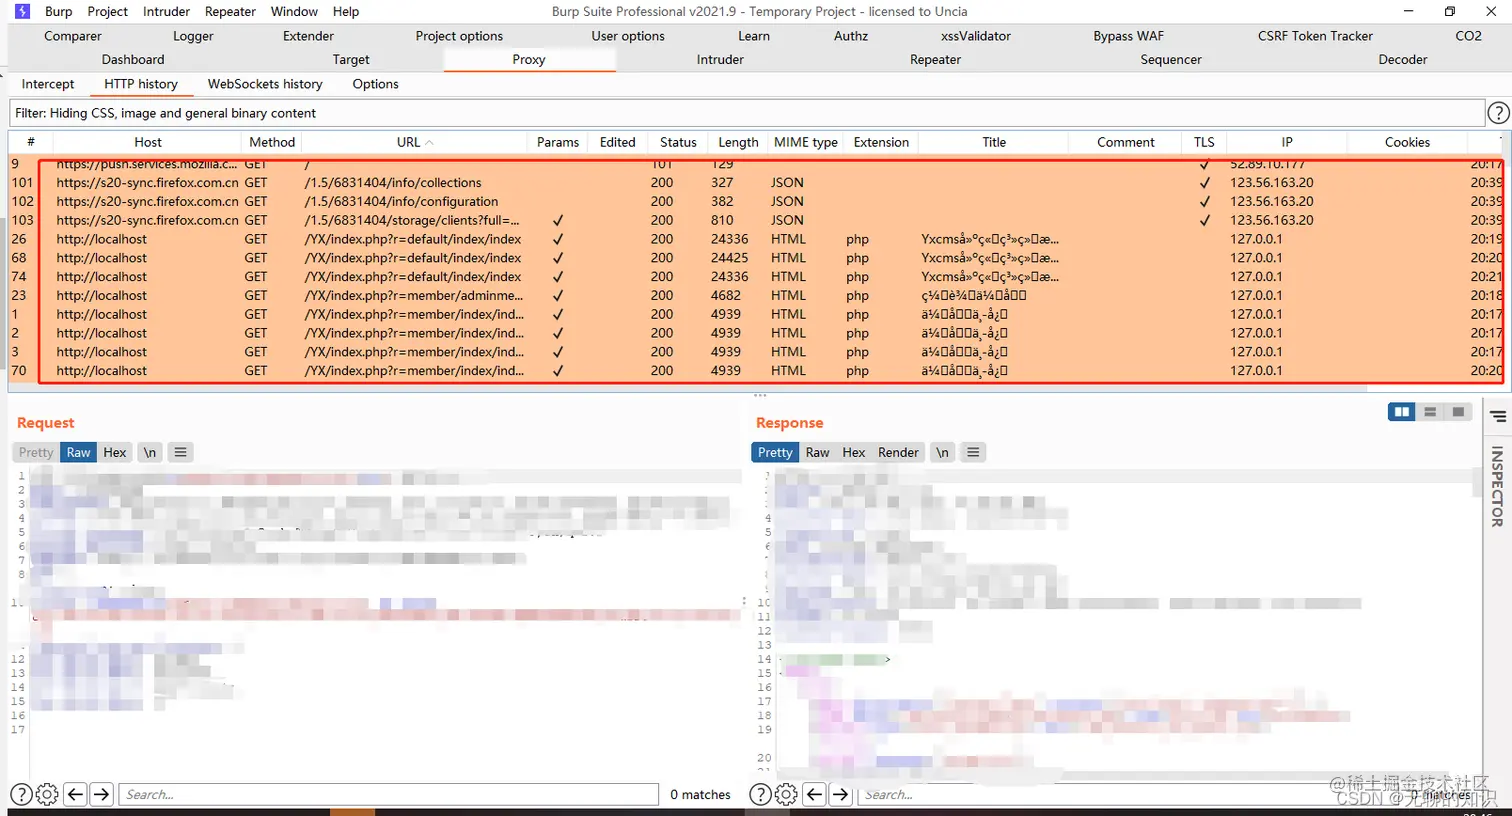Click the Burp Suite application logo

(x=22, y=11)
